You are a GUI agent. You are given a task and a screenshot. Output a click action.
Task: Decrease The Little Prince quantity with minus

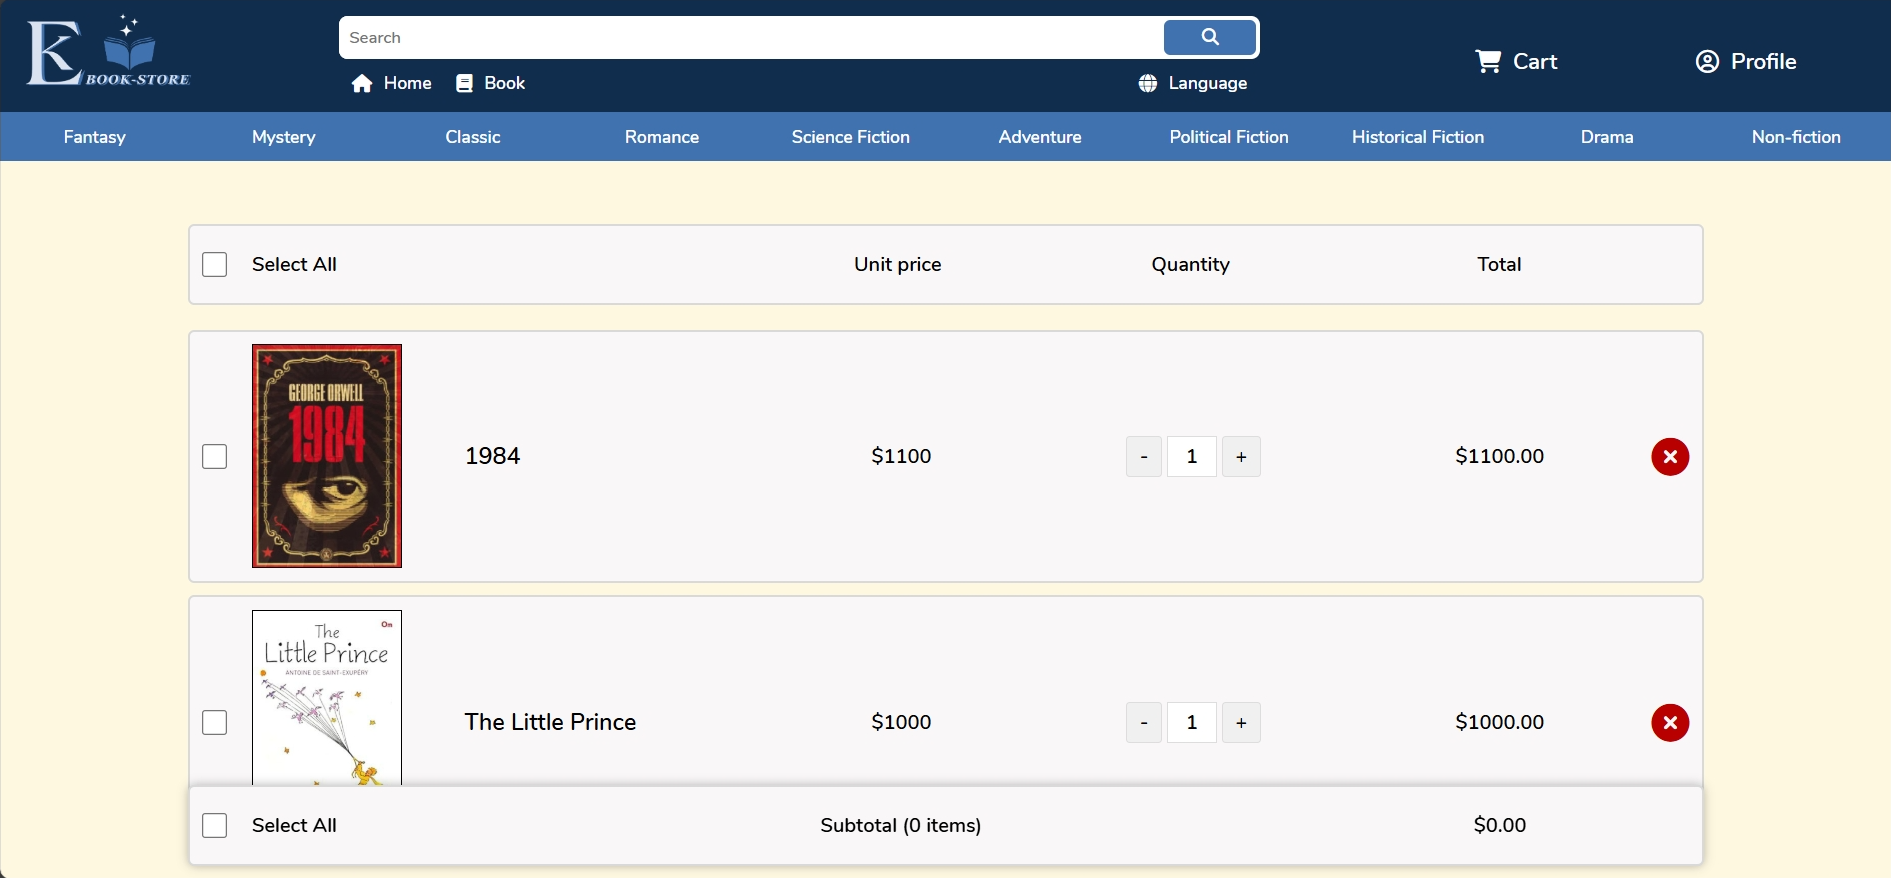point(1143,723)
